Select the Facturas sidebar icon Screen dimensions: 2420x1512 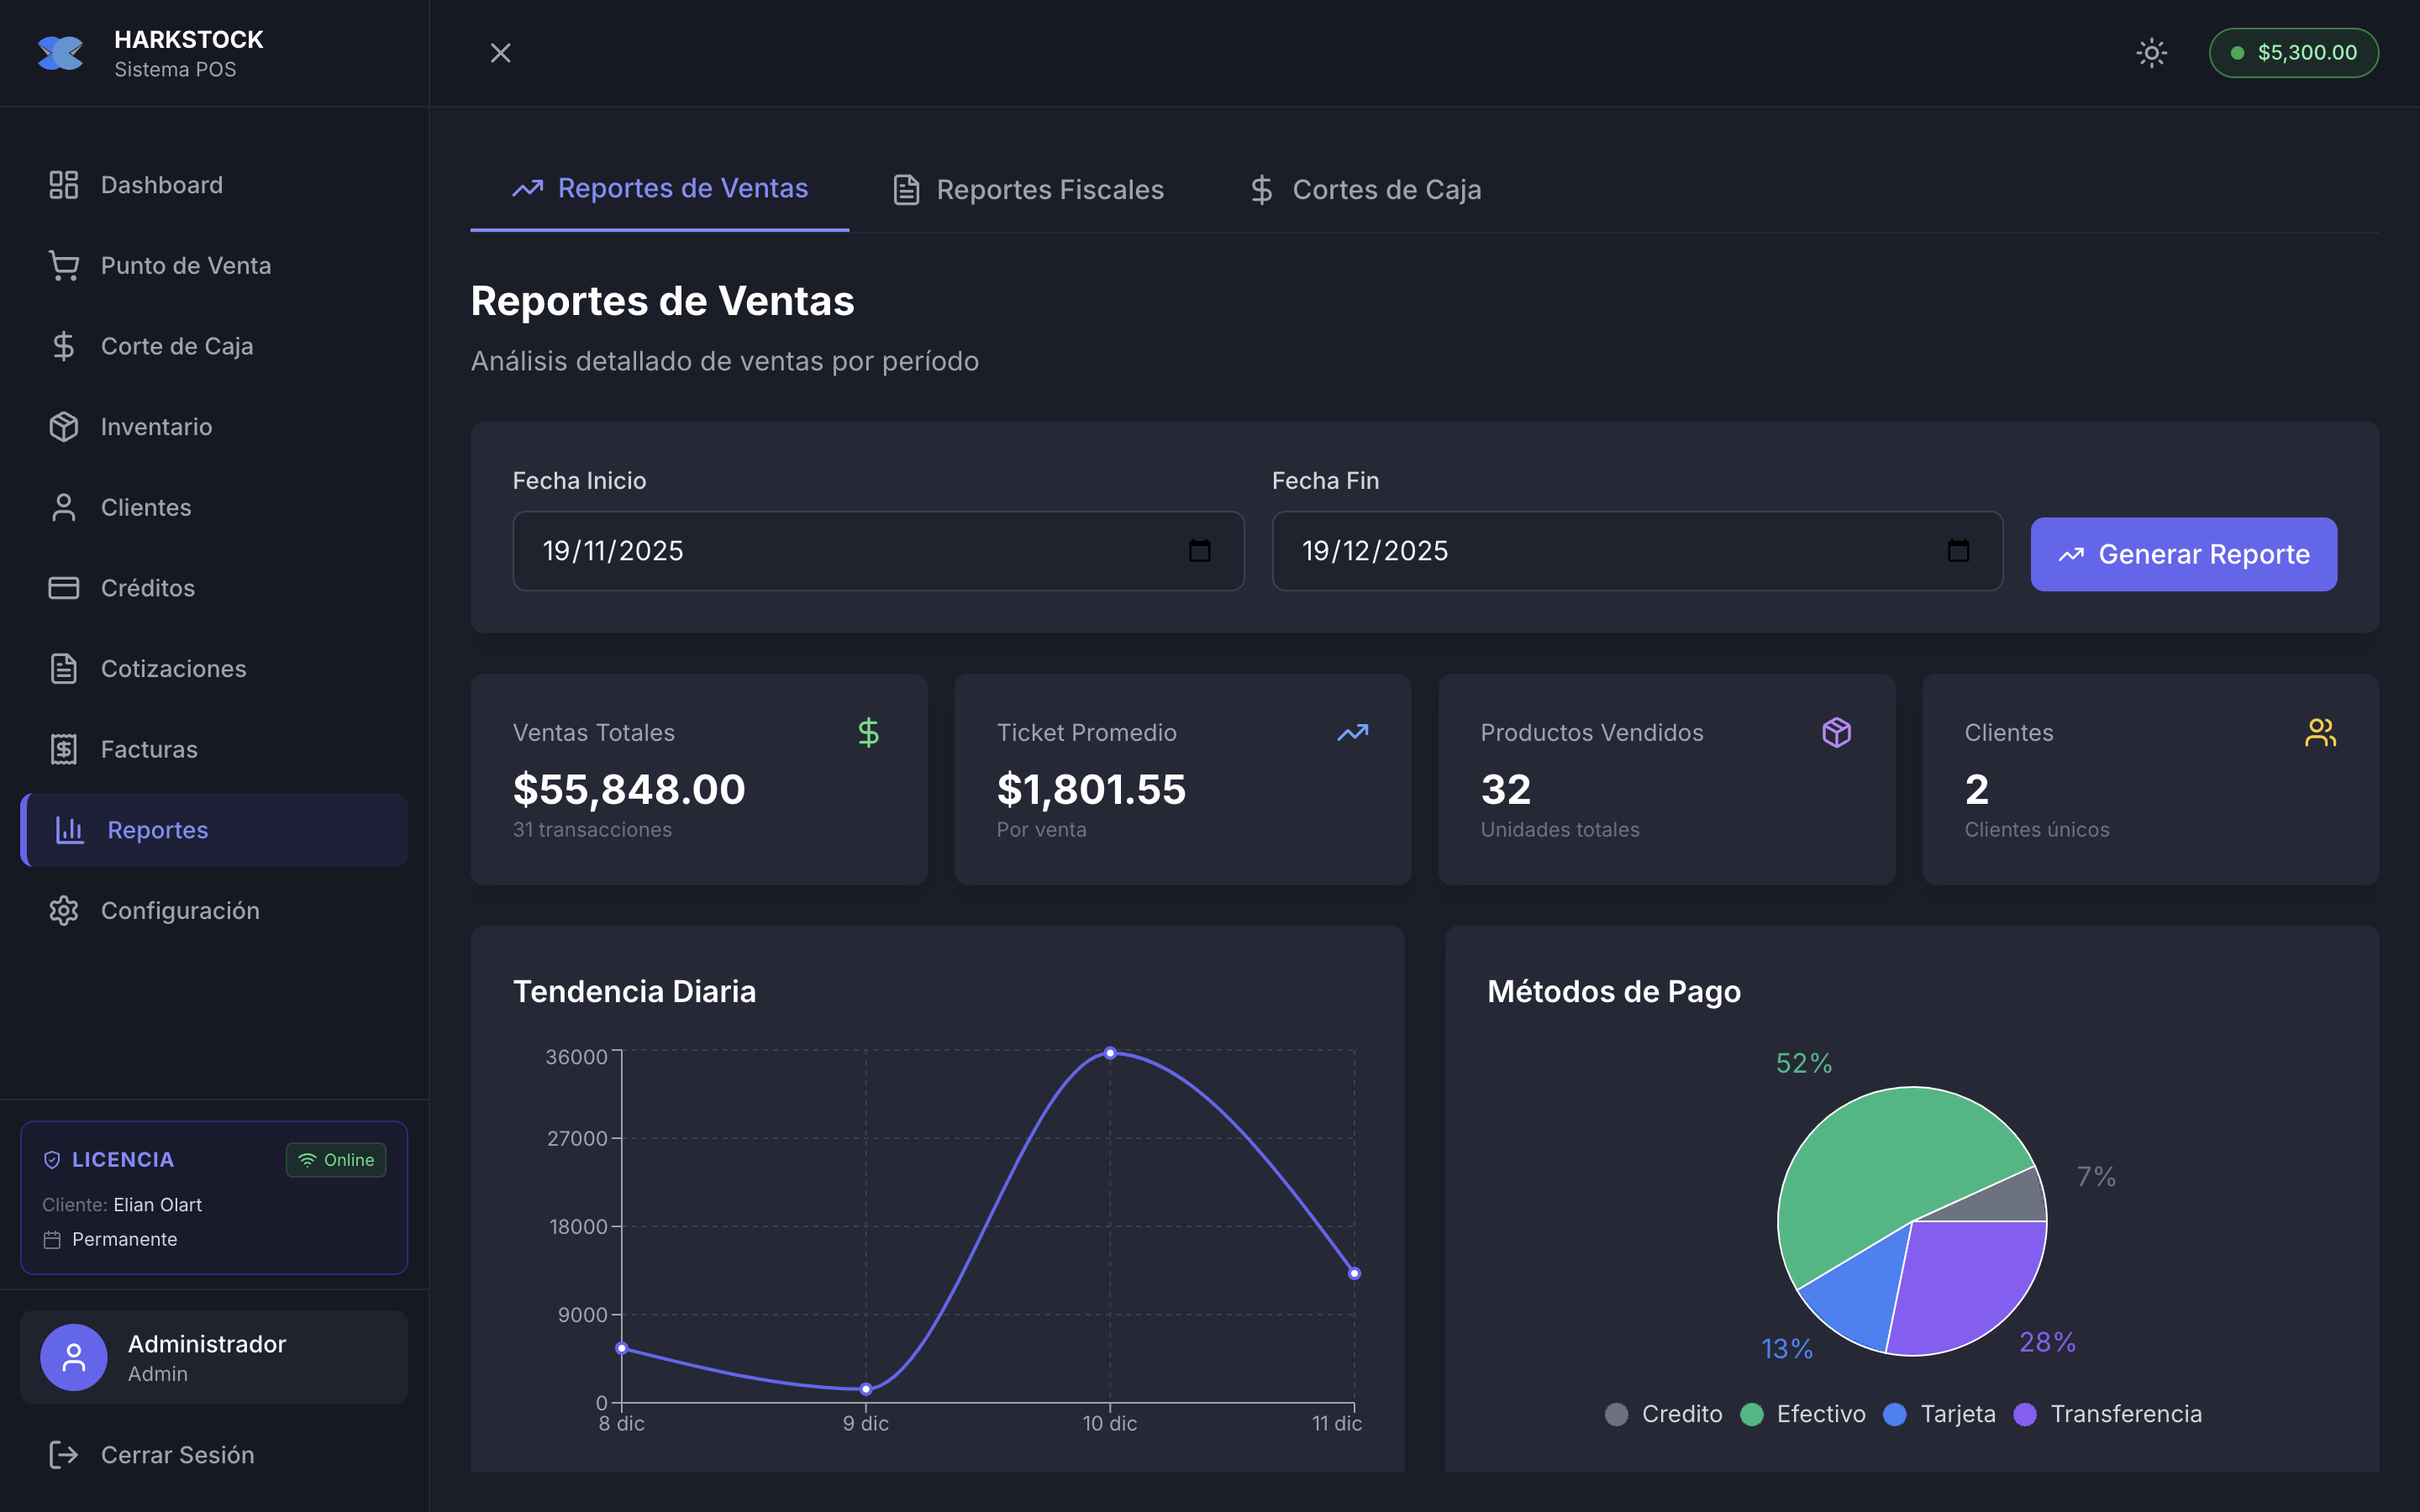[x=64, y=748]
